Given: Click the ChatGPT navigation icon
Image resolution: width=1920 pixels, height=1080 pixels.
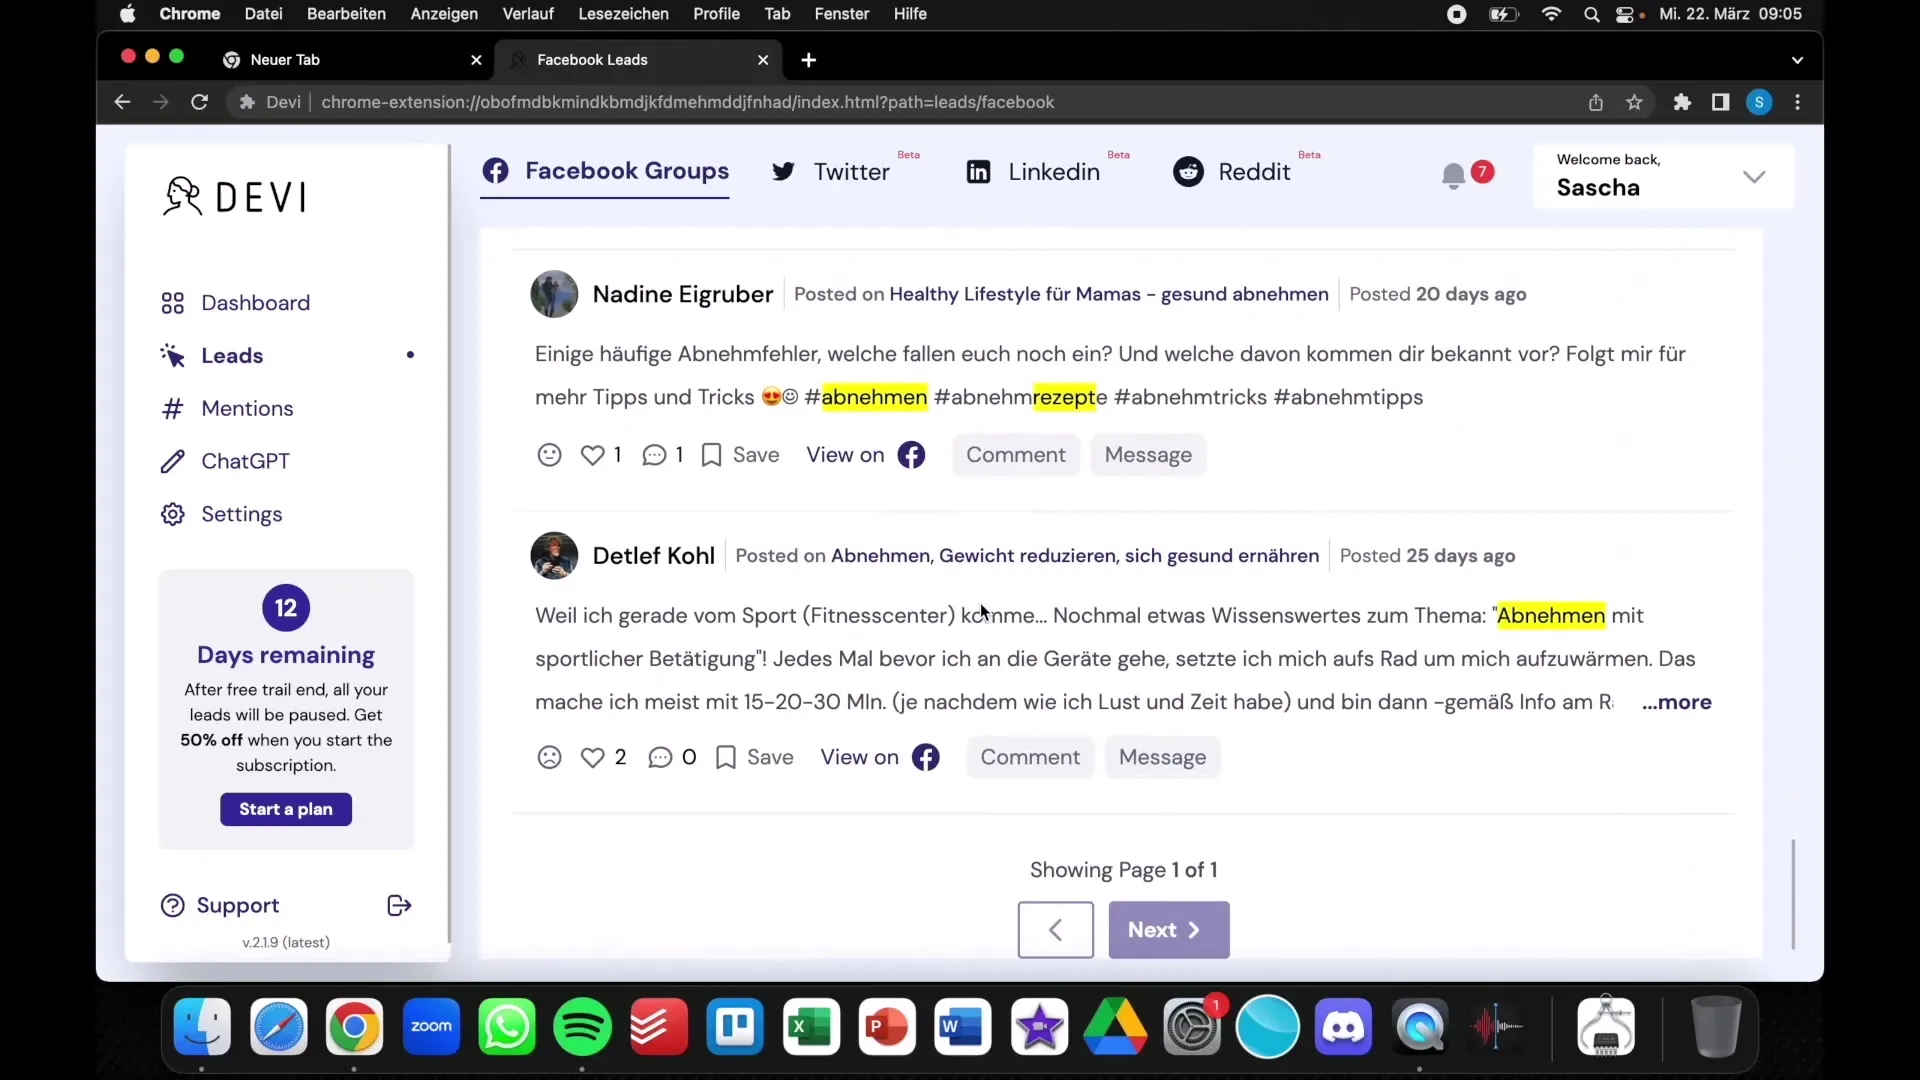Looking at the screenshot, I should click(x=171, y=460).
